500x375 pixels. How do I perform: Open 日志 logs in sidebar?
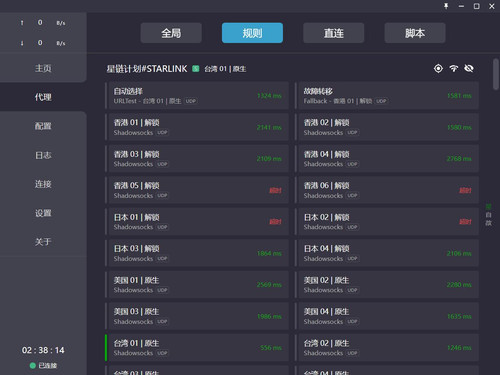pyautogui.click(x=43, y=155)
